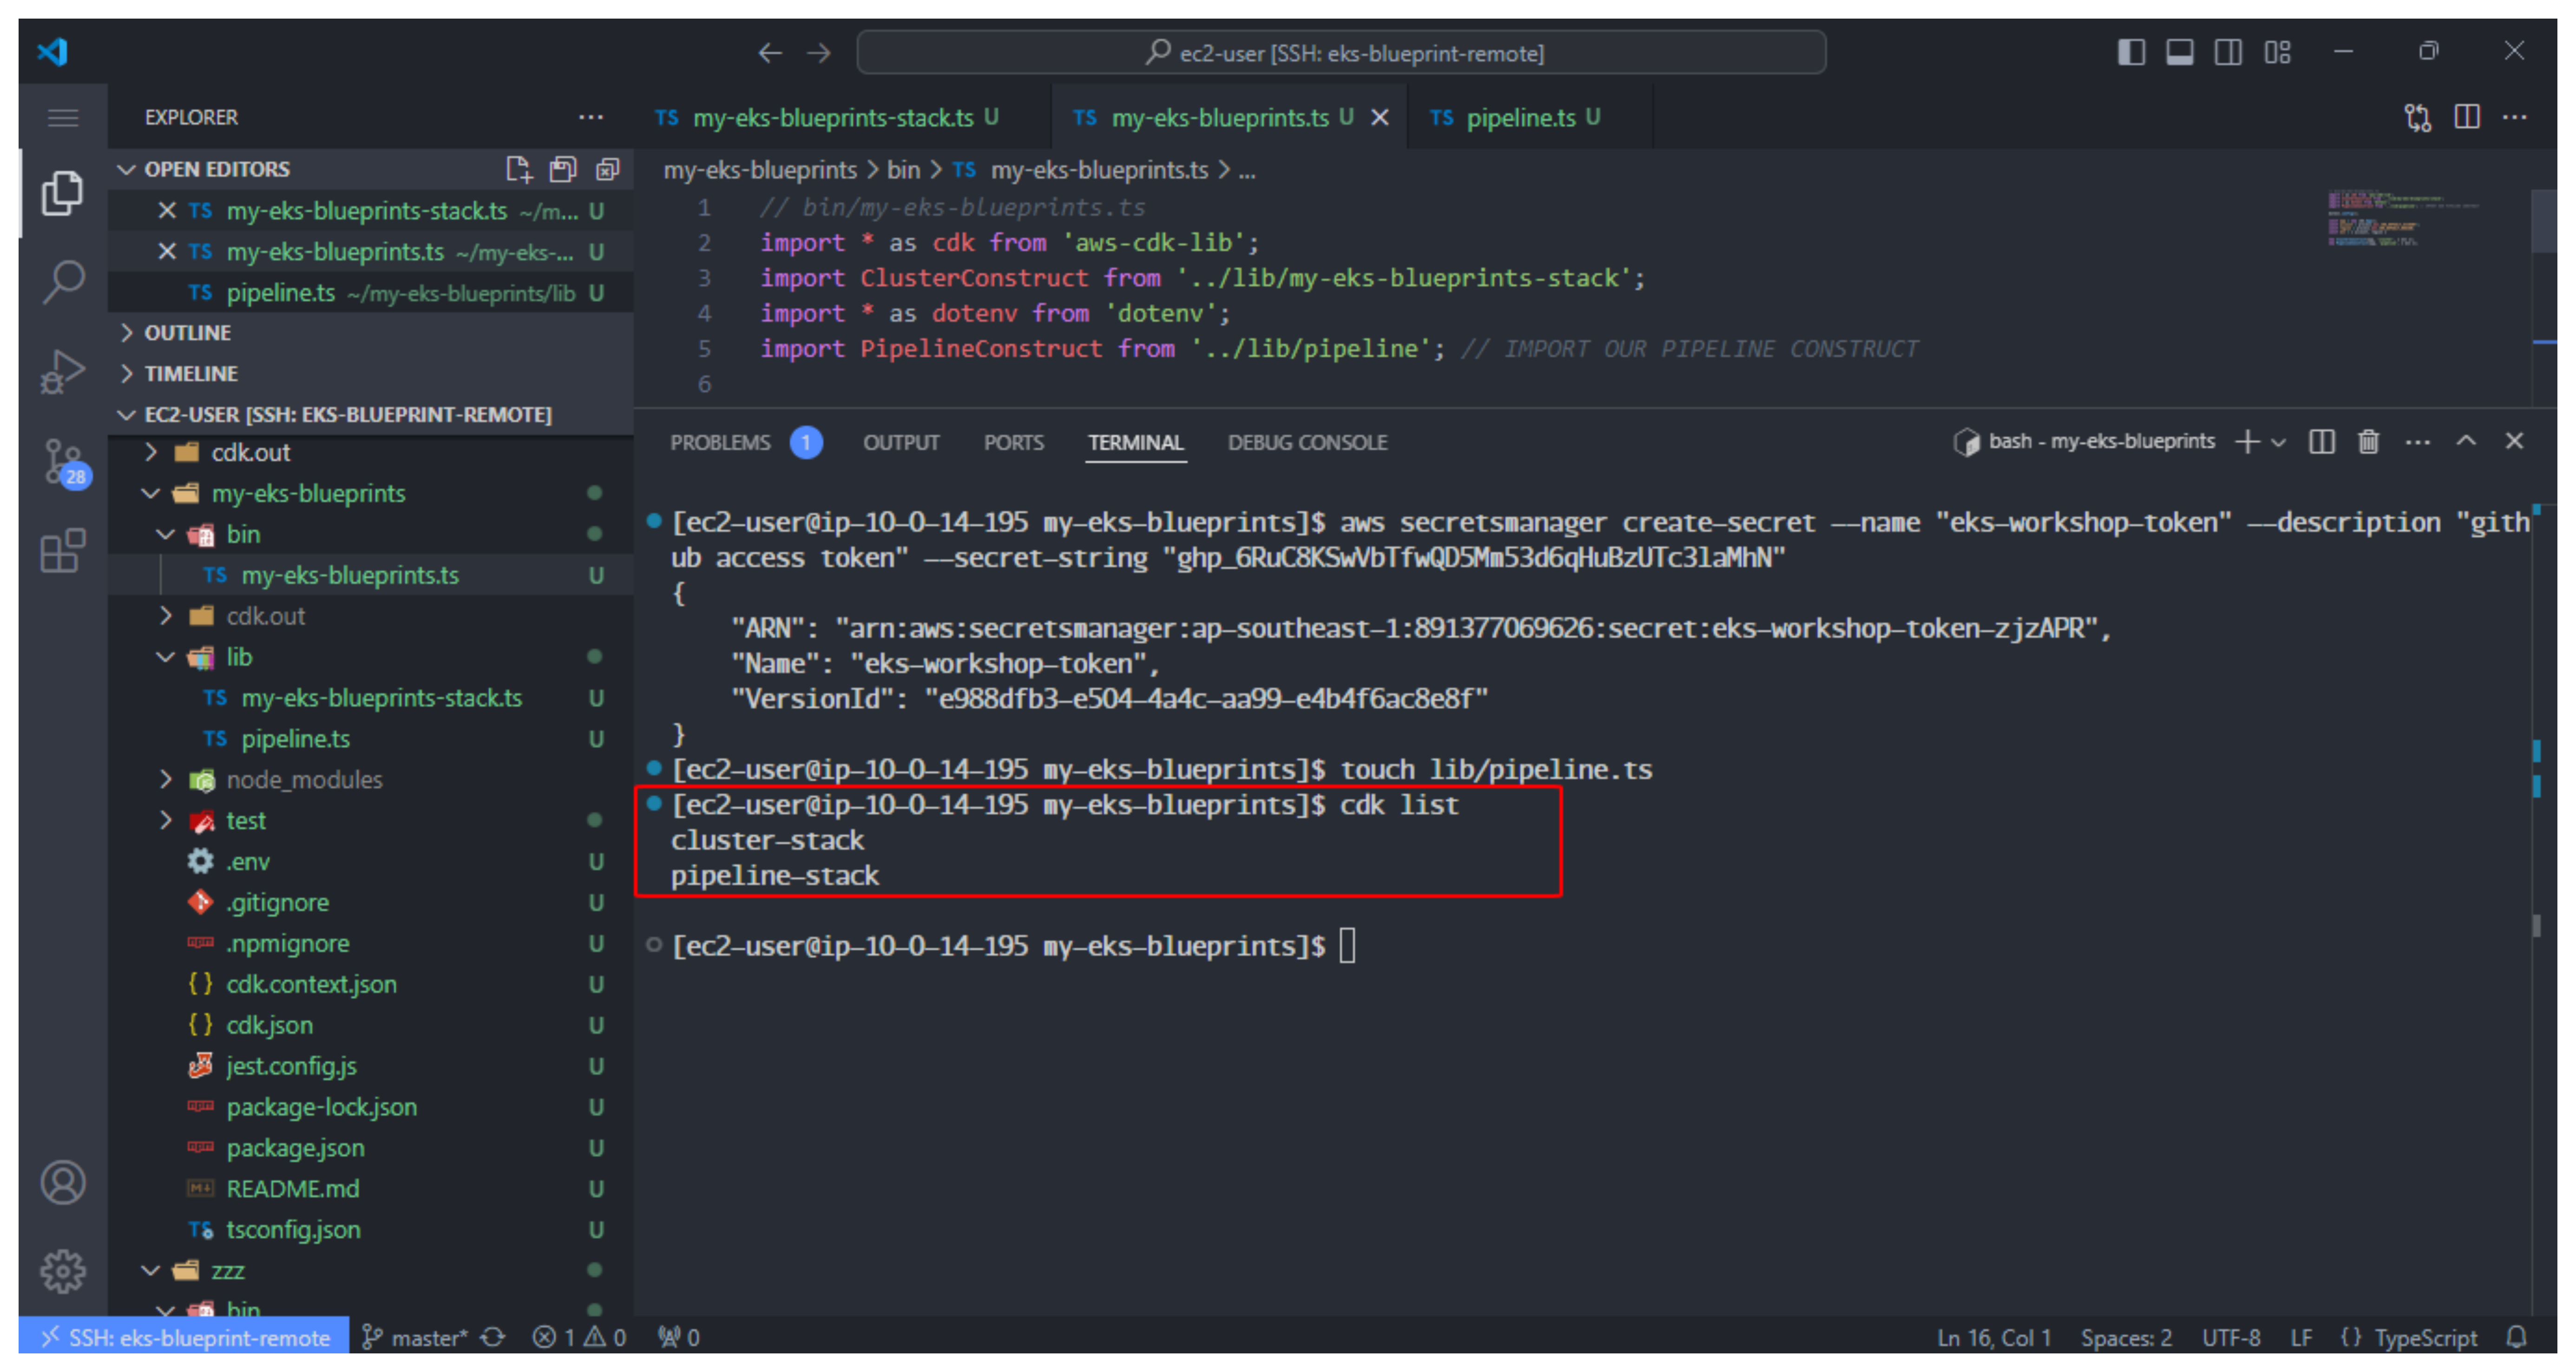Viewport: 2576px width, 1372px height.
Task: Open the PORTS panel tab
Action: (x=1013, y=442)
